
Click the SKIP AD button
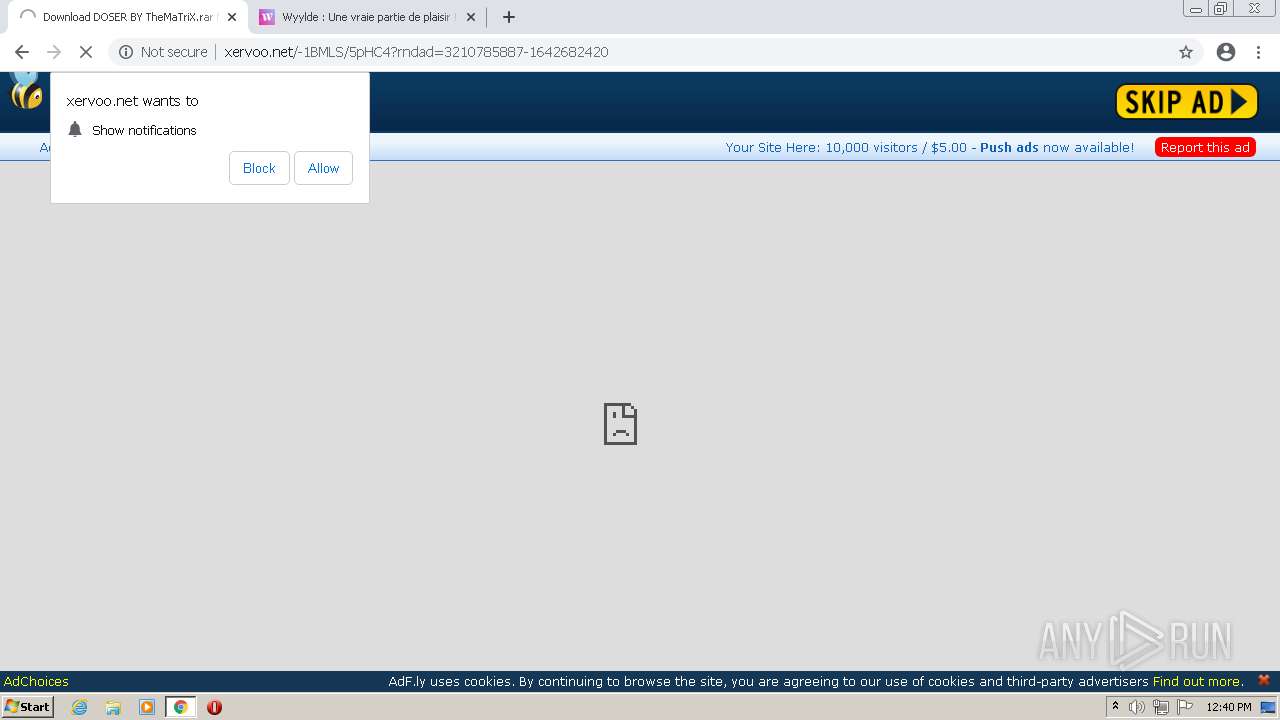(1186, 101)
